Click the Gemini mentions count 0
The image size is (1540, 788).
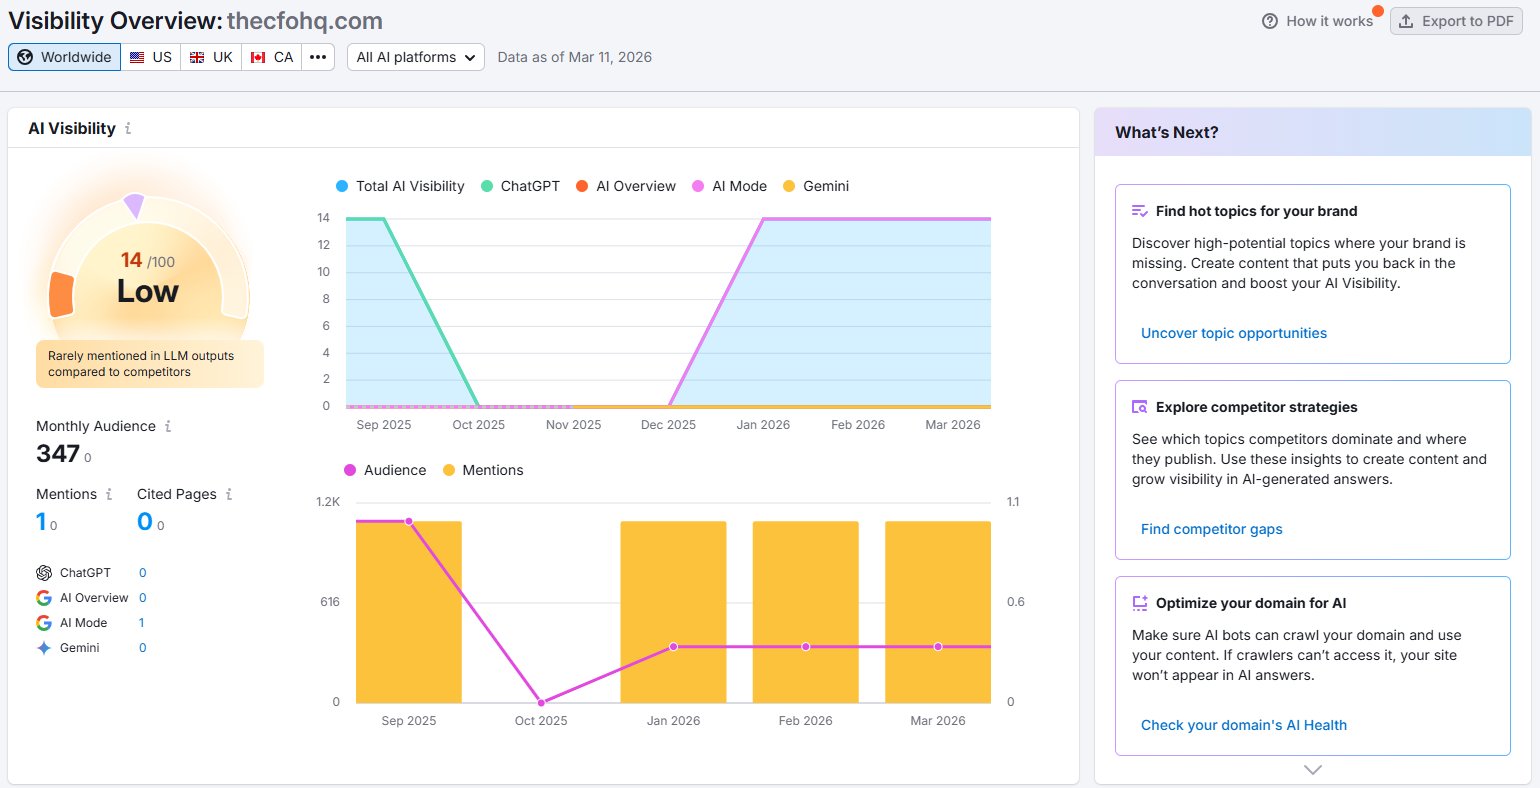pyautogui.click(x=143, y=648)
